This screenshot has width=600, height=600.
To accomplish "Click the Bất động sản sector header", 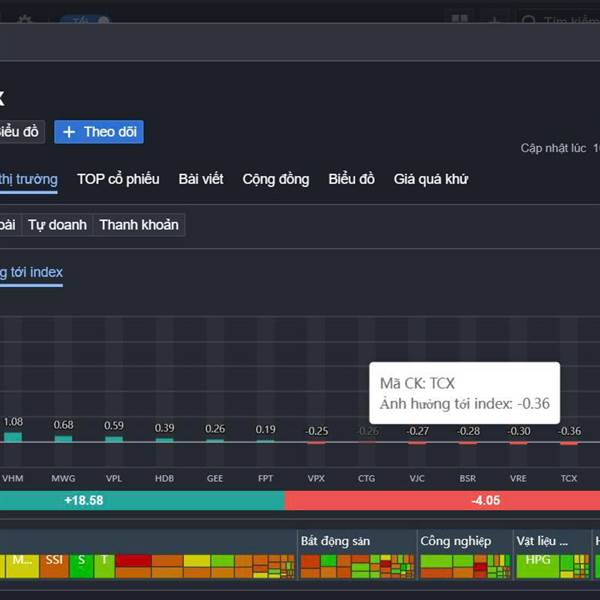I will point(334,541).
